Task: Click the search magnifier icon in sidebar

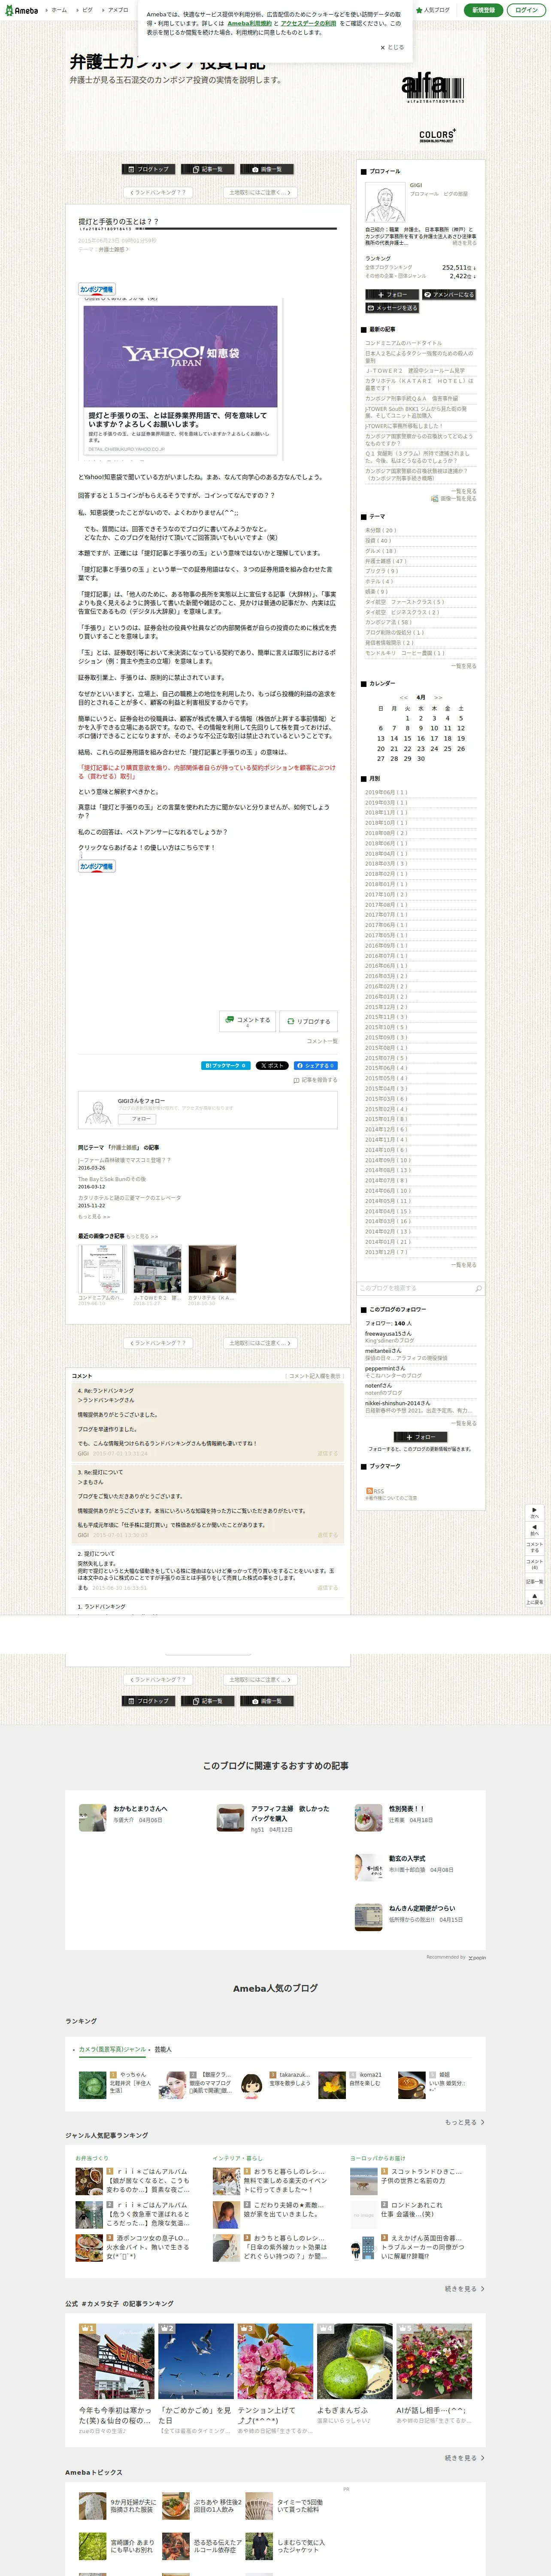Action: tap(478, 1288)
